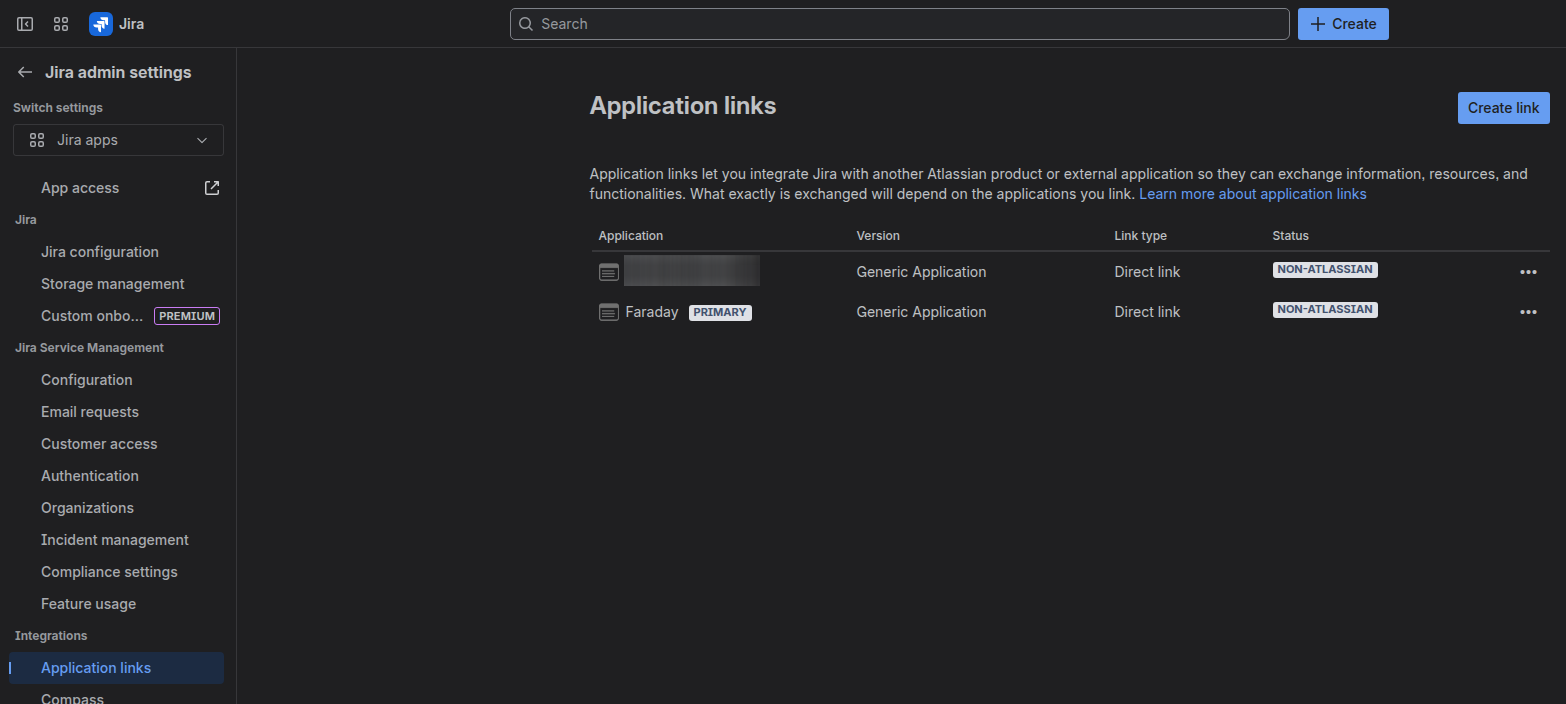Screen dimensions: 1566x704
Task: Click the Faraday application icon
Action: [608, 312]
